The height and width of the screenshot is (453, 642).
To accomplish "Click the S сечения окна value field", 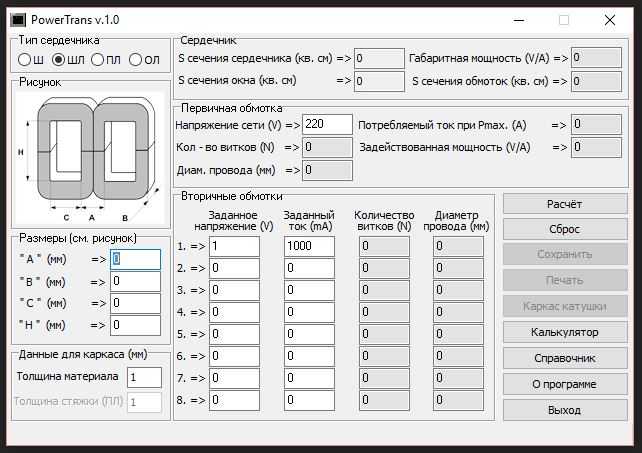I will pos(379,81).
